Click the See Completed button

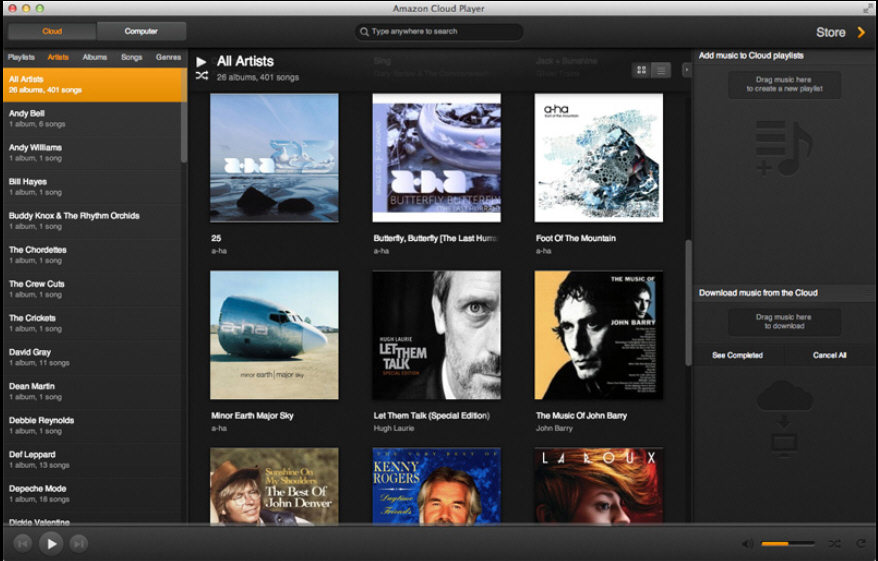tap(737, 355)
